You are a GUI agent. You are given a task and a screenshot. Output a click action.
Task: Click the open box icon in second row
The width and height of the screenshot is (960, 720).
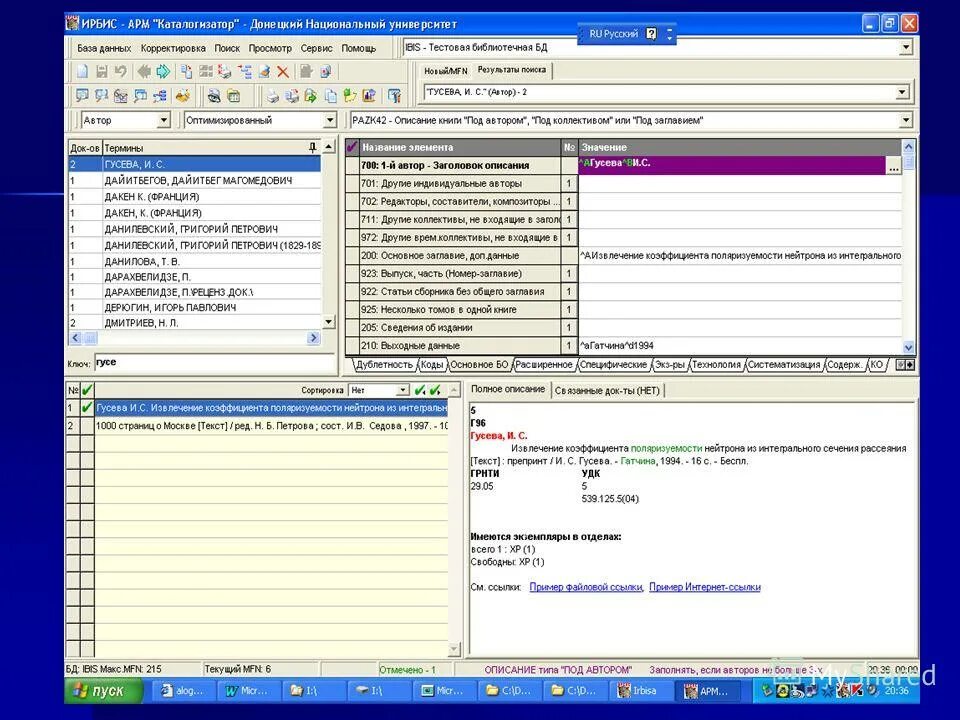182,96
